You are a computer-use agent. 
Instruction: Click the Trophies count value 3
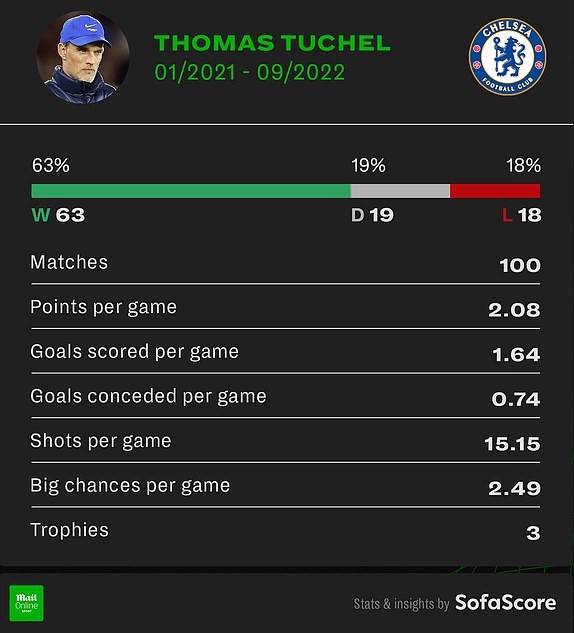533,533
